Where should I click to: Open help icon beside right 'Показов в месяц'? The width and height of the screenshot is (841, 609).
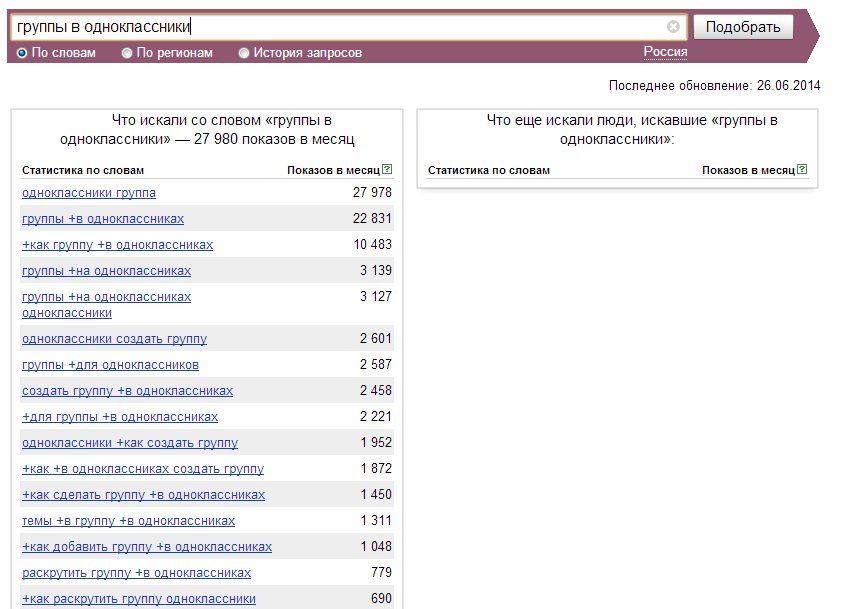[802, 170]
